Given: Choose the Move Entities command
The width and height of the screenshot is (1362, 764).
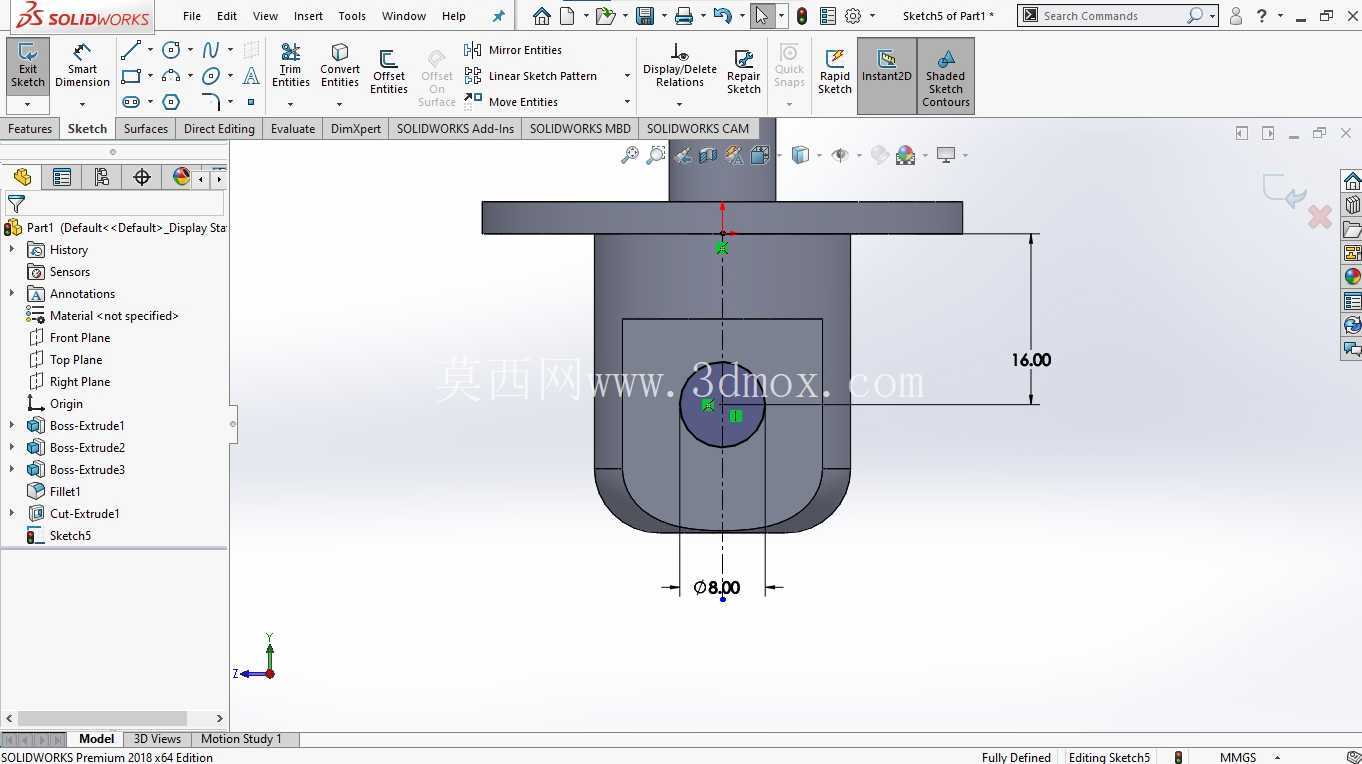Looking at the screenshot, I should pyautogui.click(x=511, y=102).
